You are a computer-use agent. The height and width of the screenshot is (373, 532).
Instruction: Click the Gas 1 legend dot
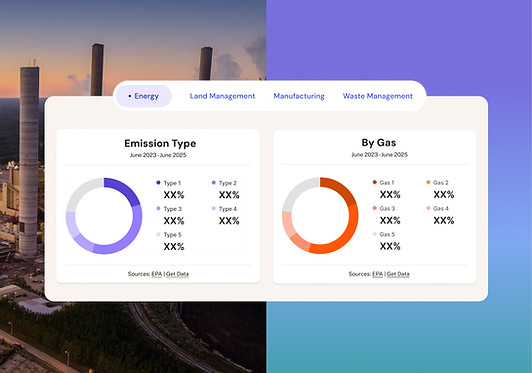click(x=375, y=182)
